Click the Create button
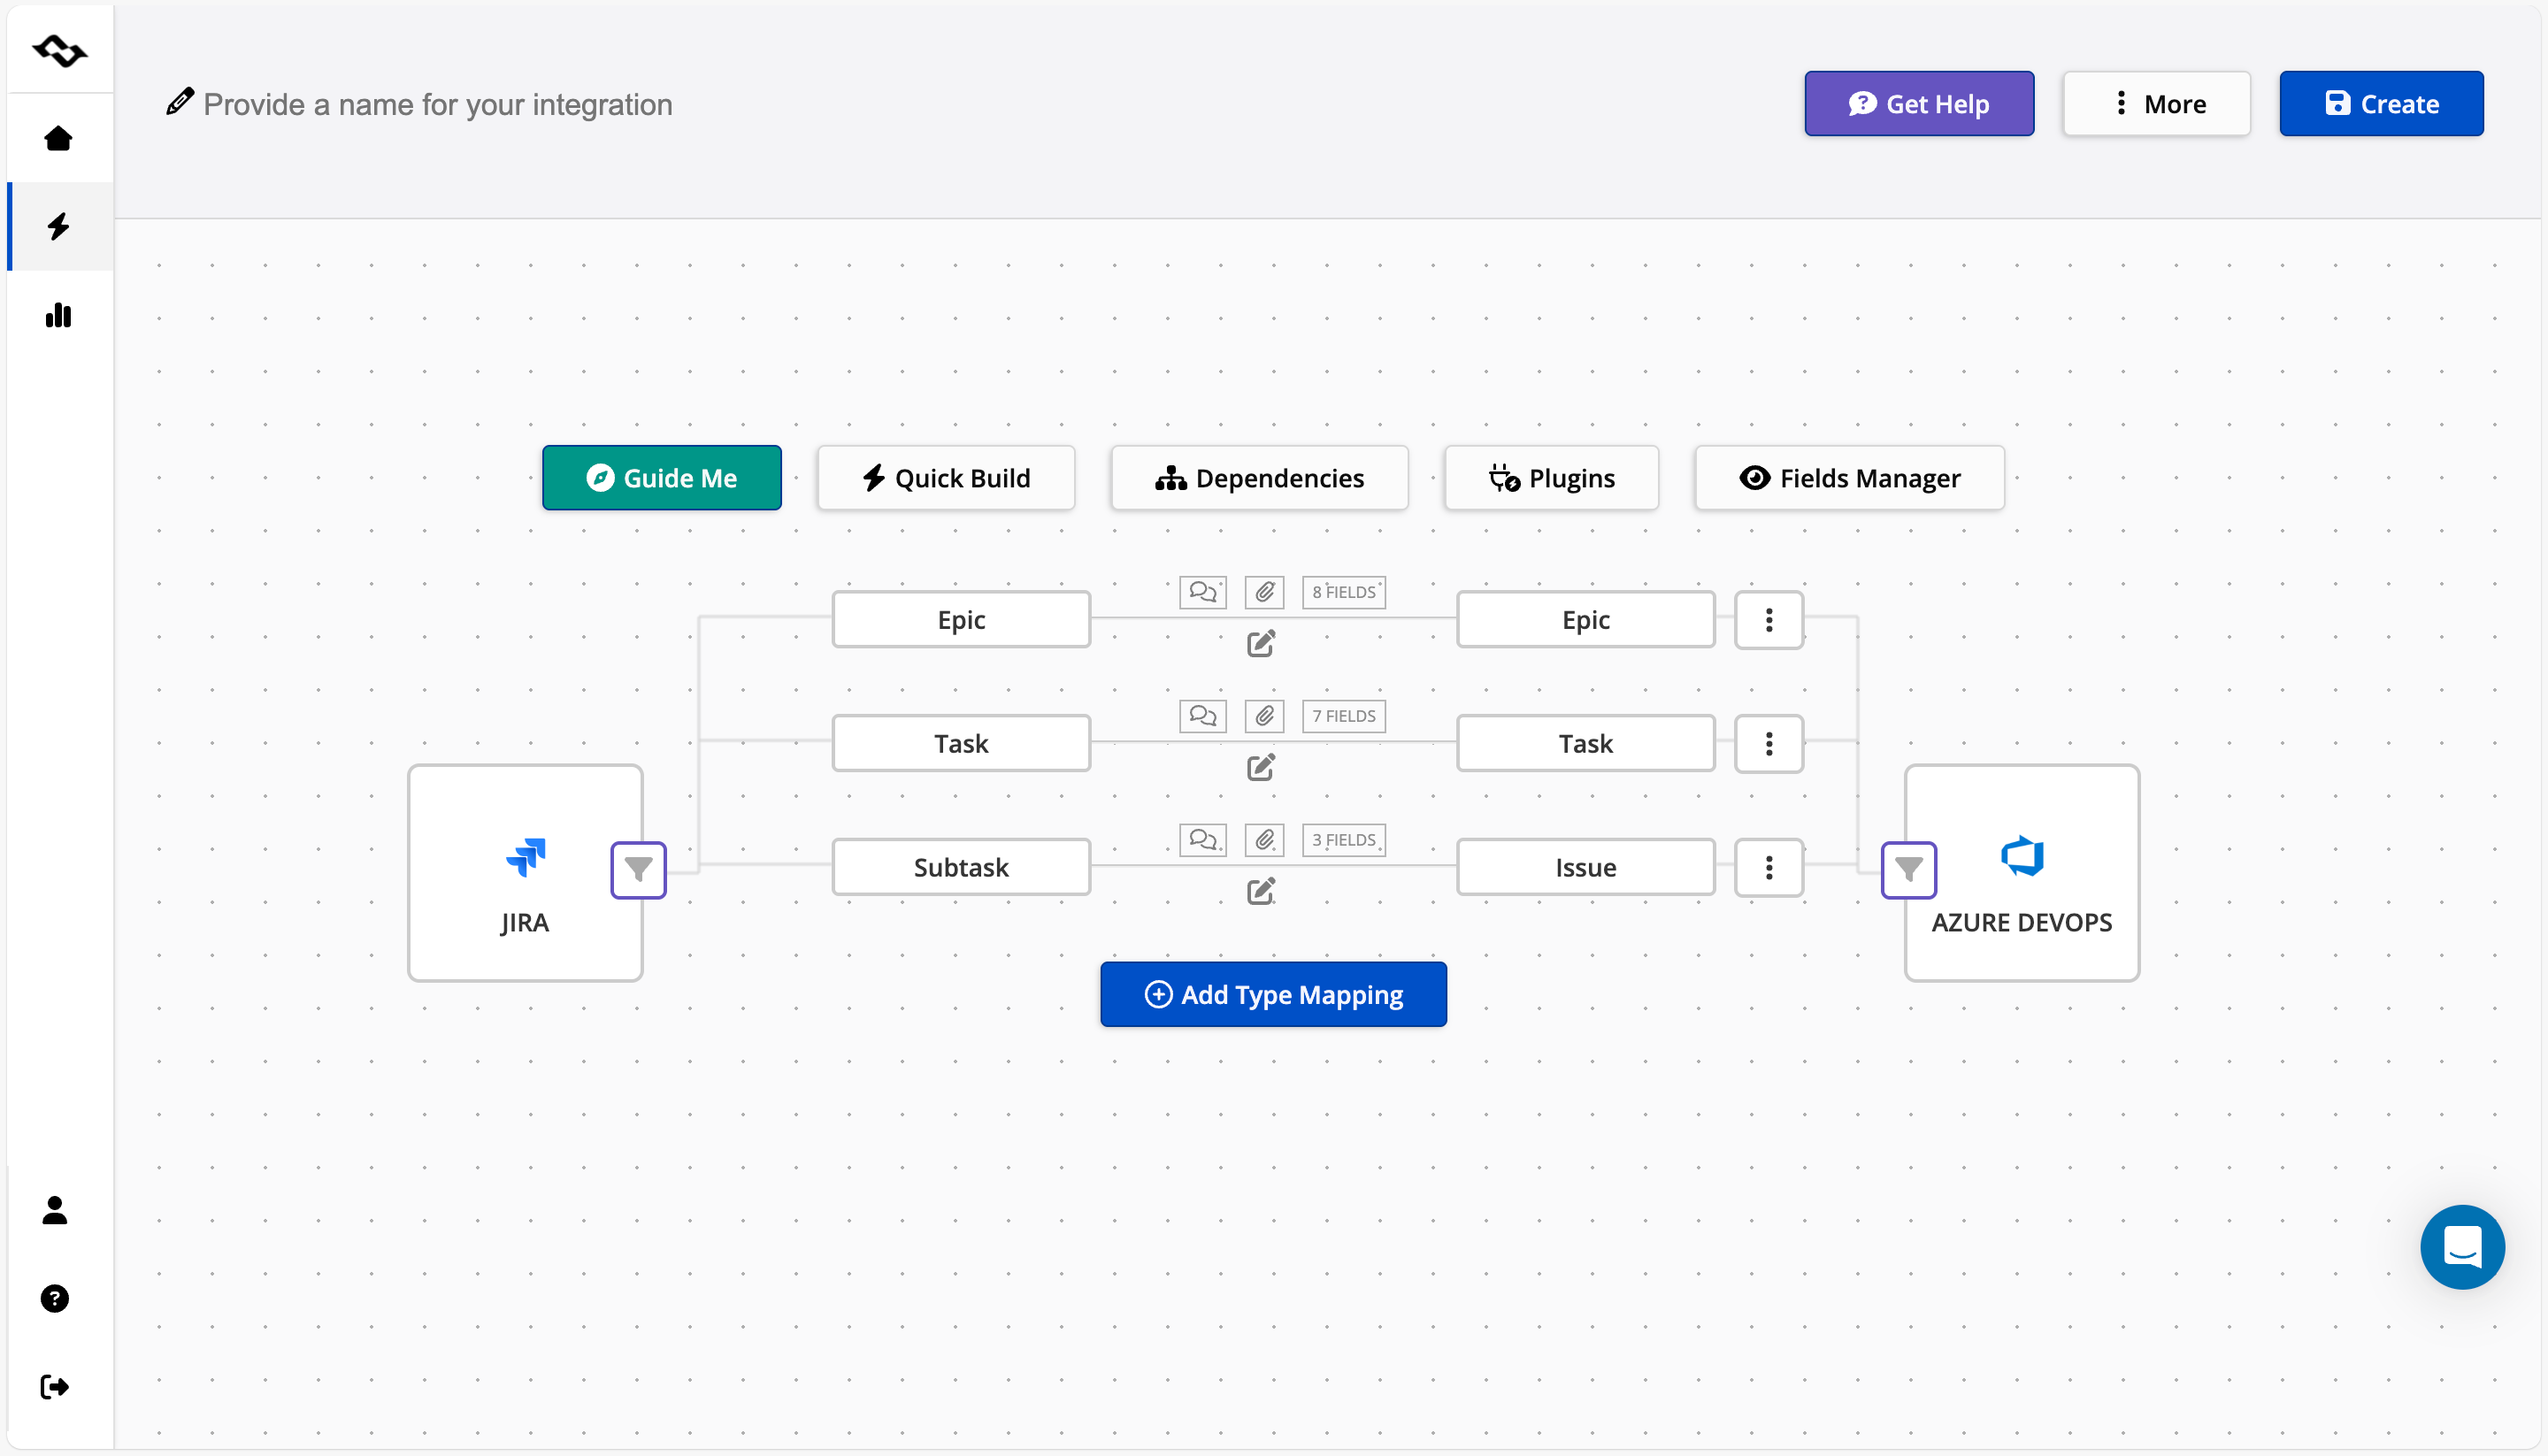The image size is (2548, 1456). (2381, 103)
